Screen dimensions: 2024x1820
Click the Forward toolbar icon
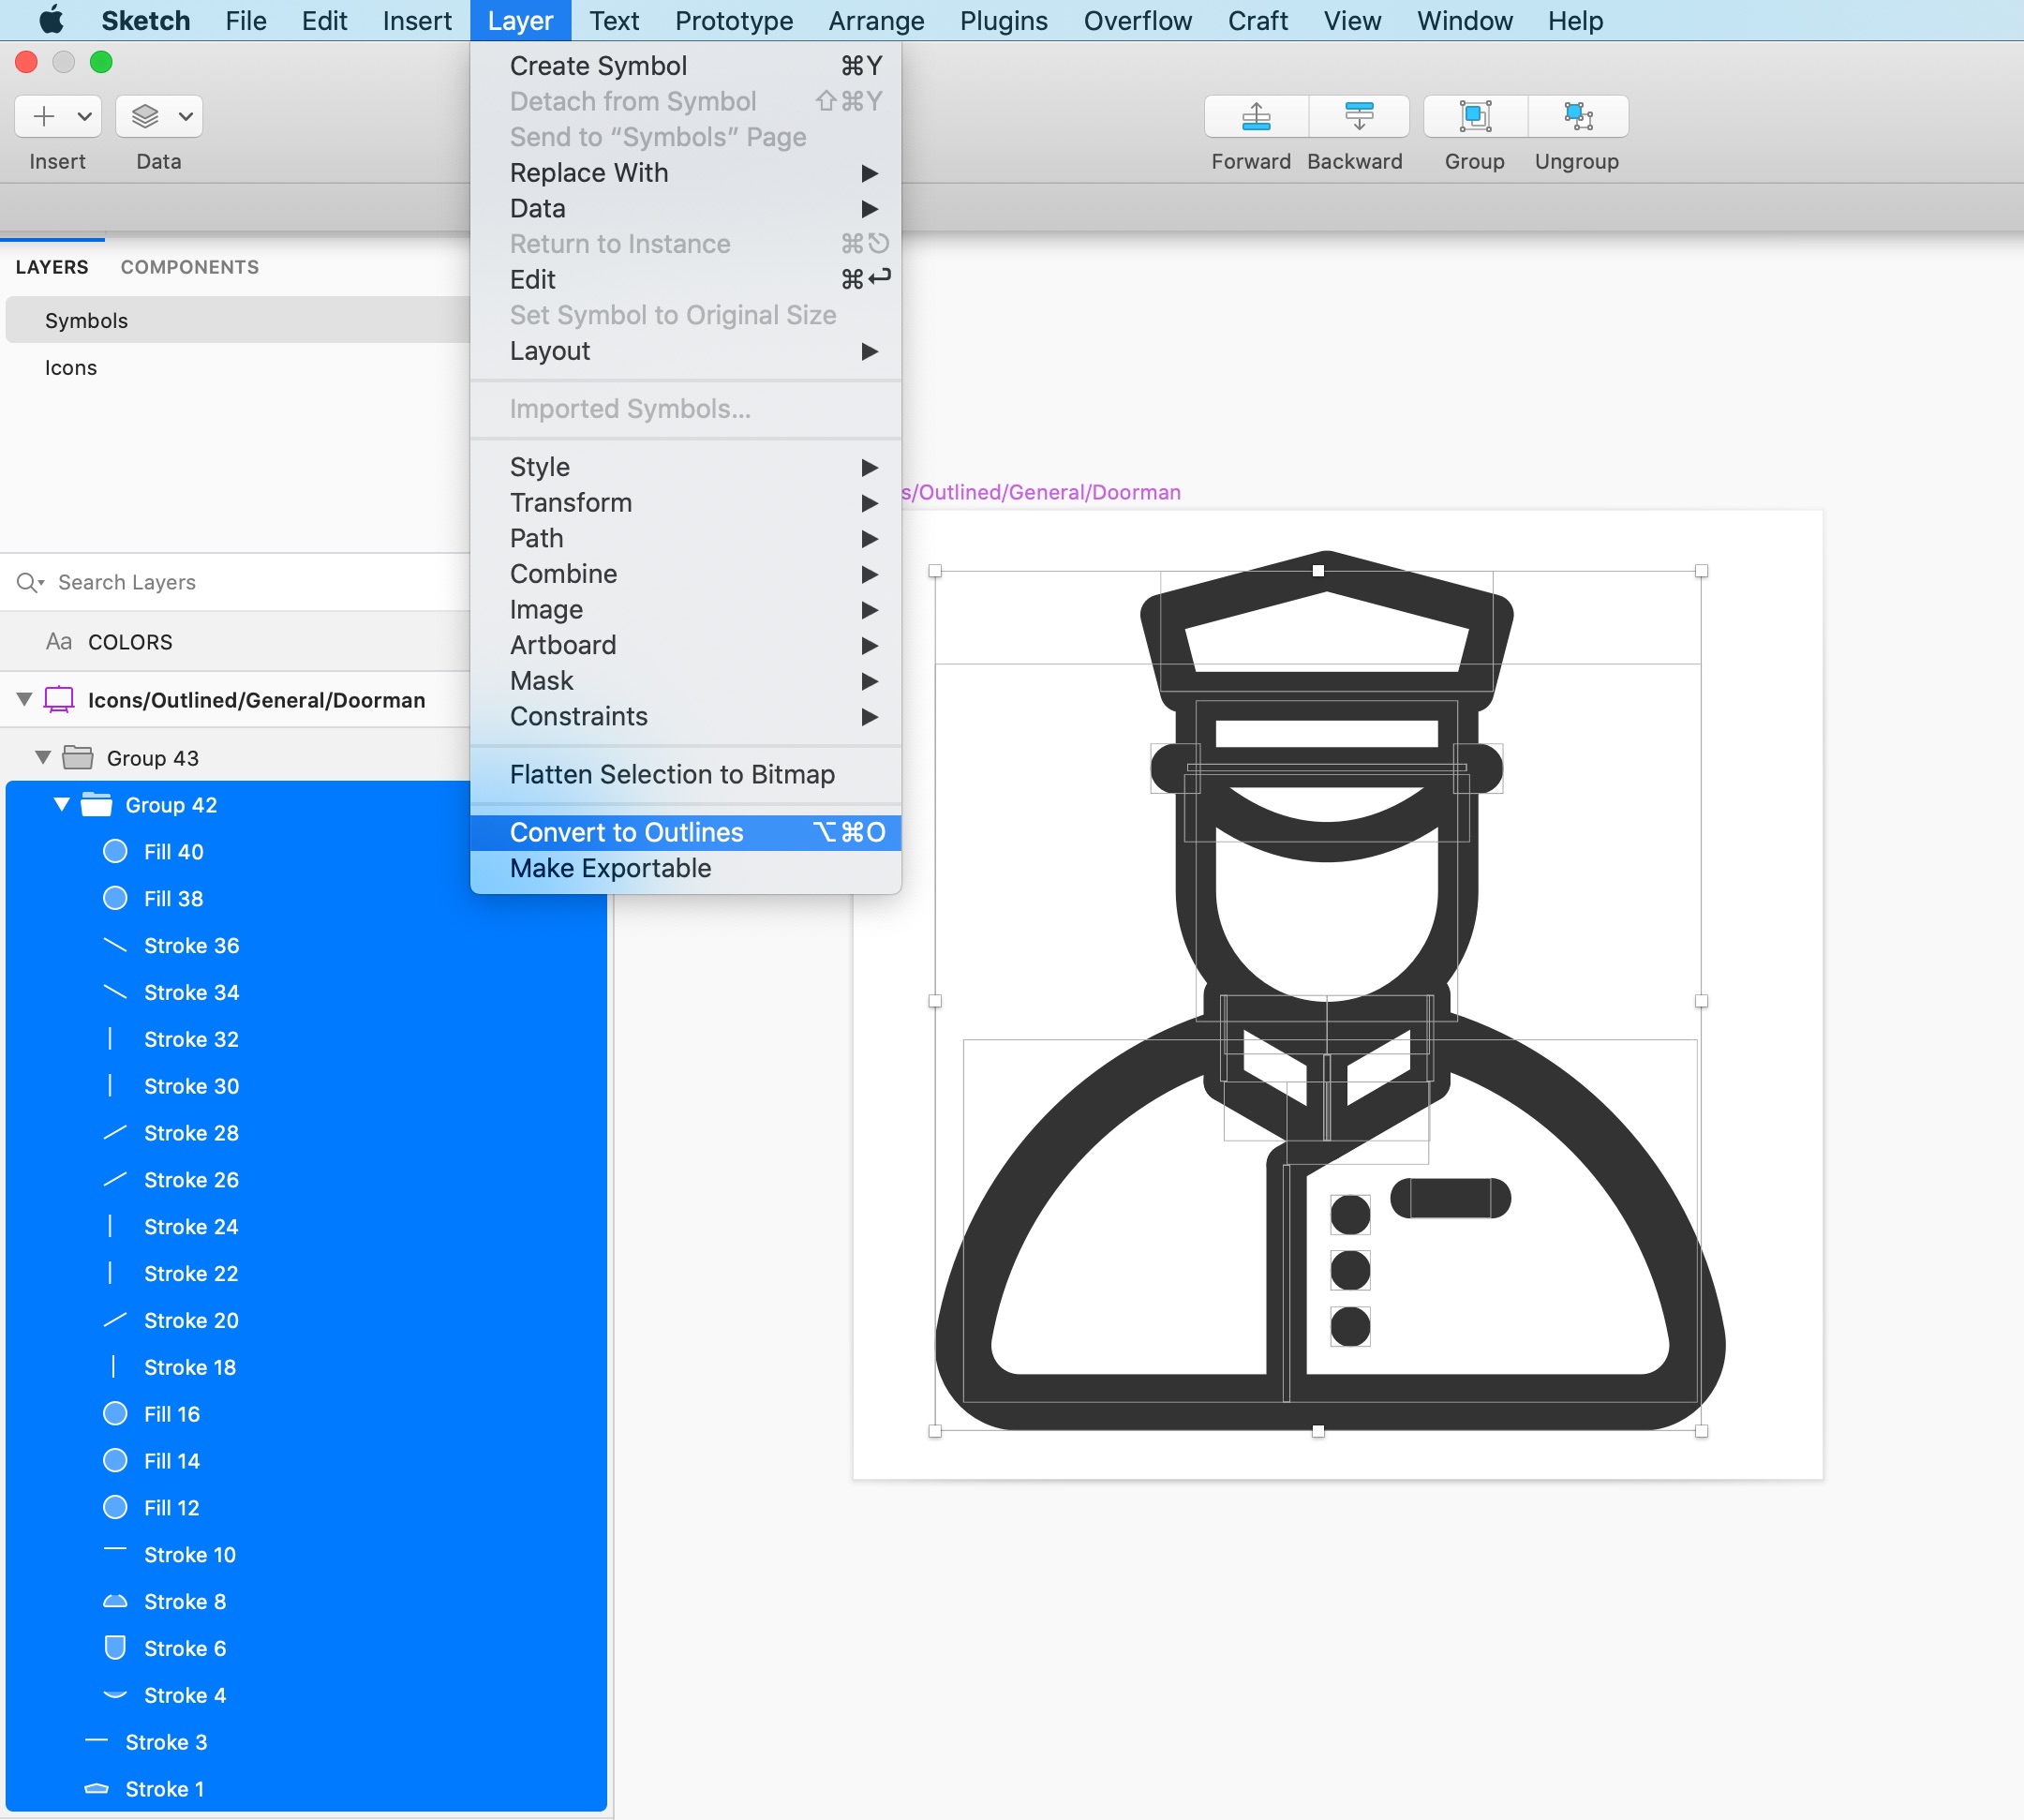pos(1256,117)
